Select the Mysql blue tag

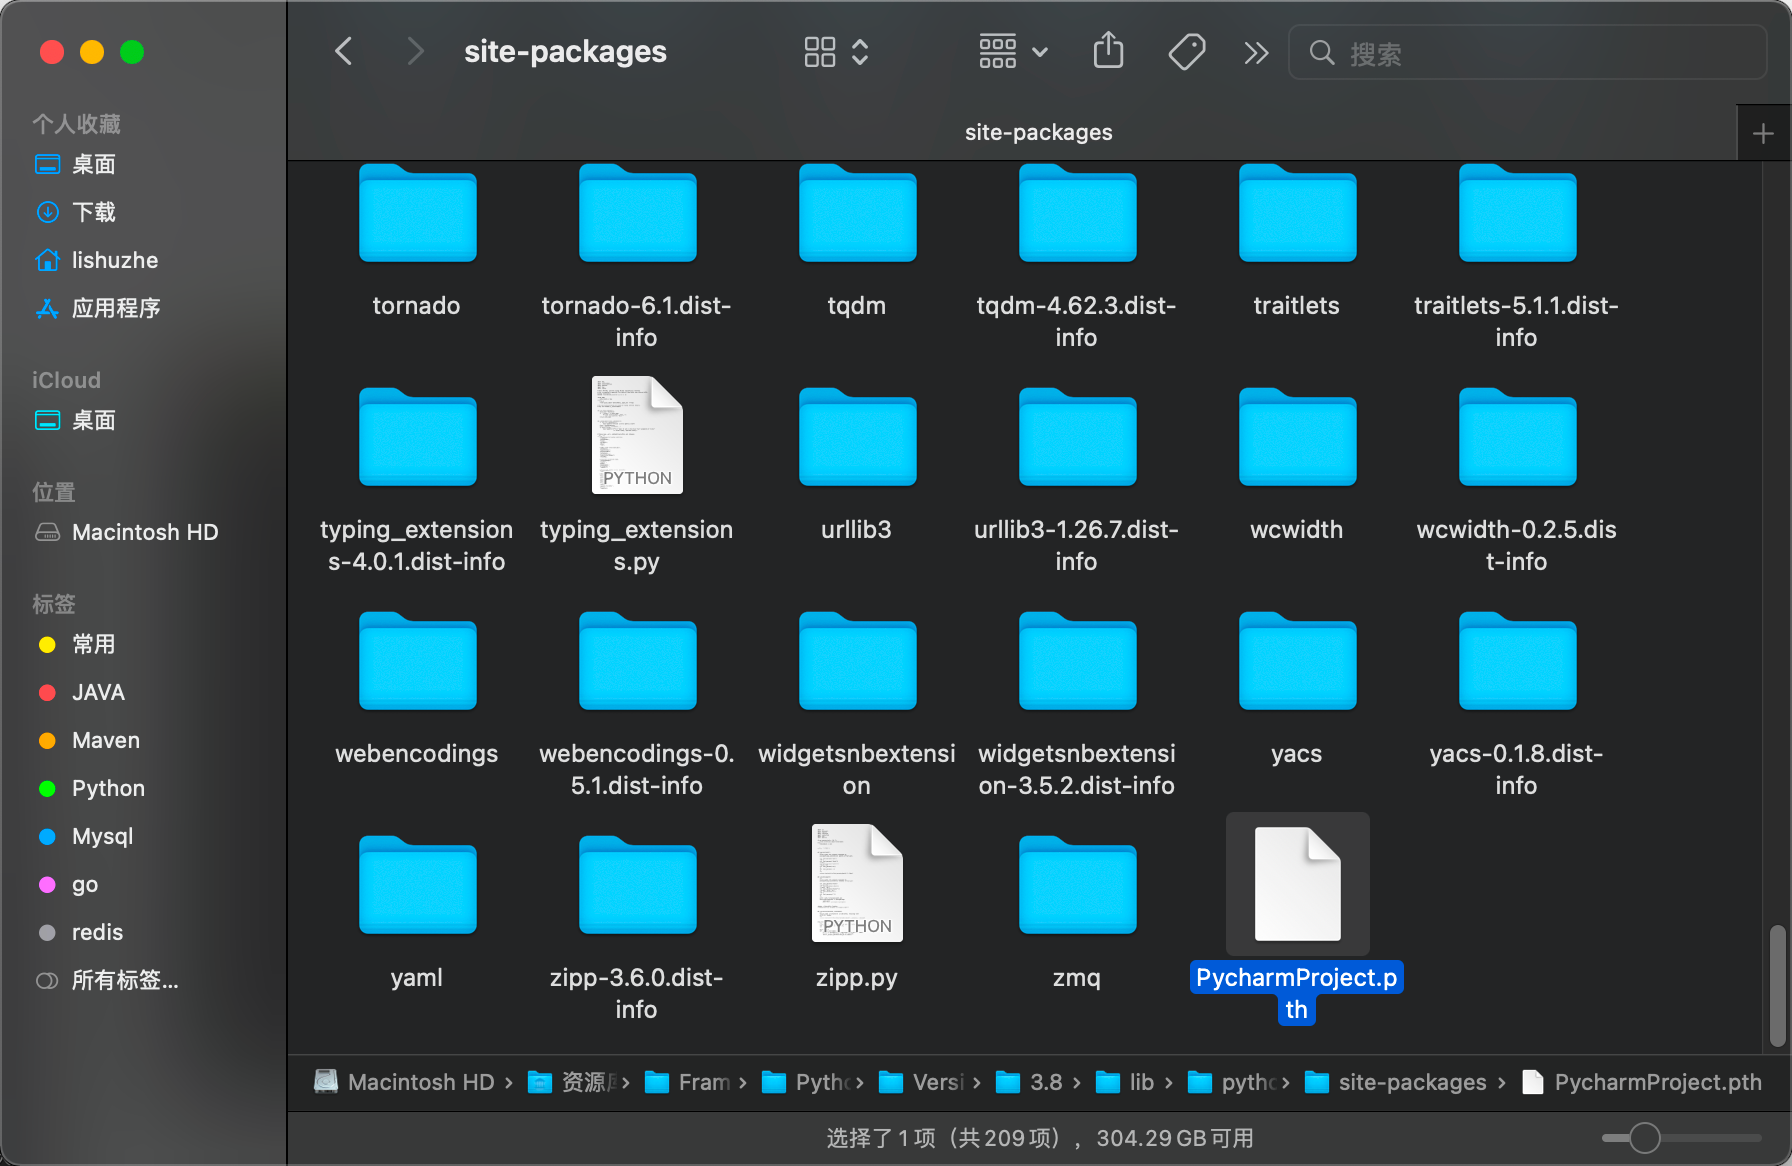point(102,836)
